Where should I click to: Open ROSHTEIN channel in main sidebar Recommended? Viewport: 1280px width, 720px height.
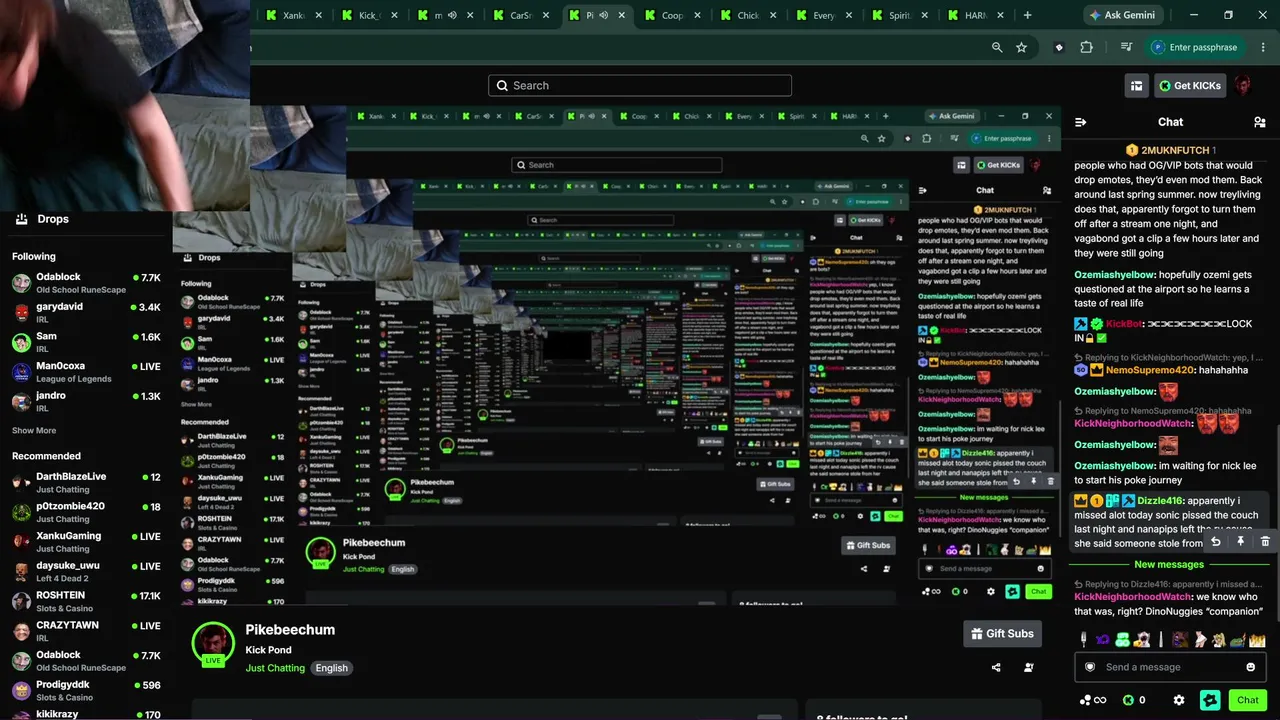click(86, 601)
